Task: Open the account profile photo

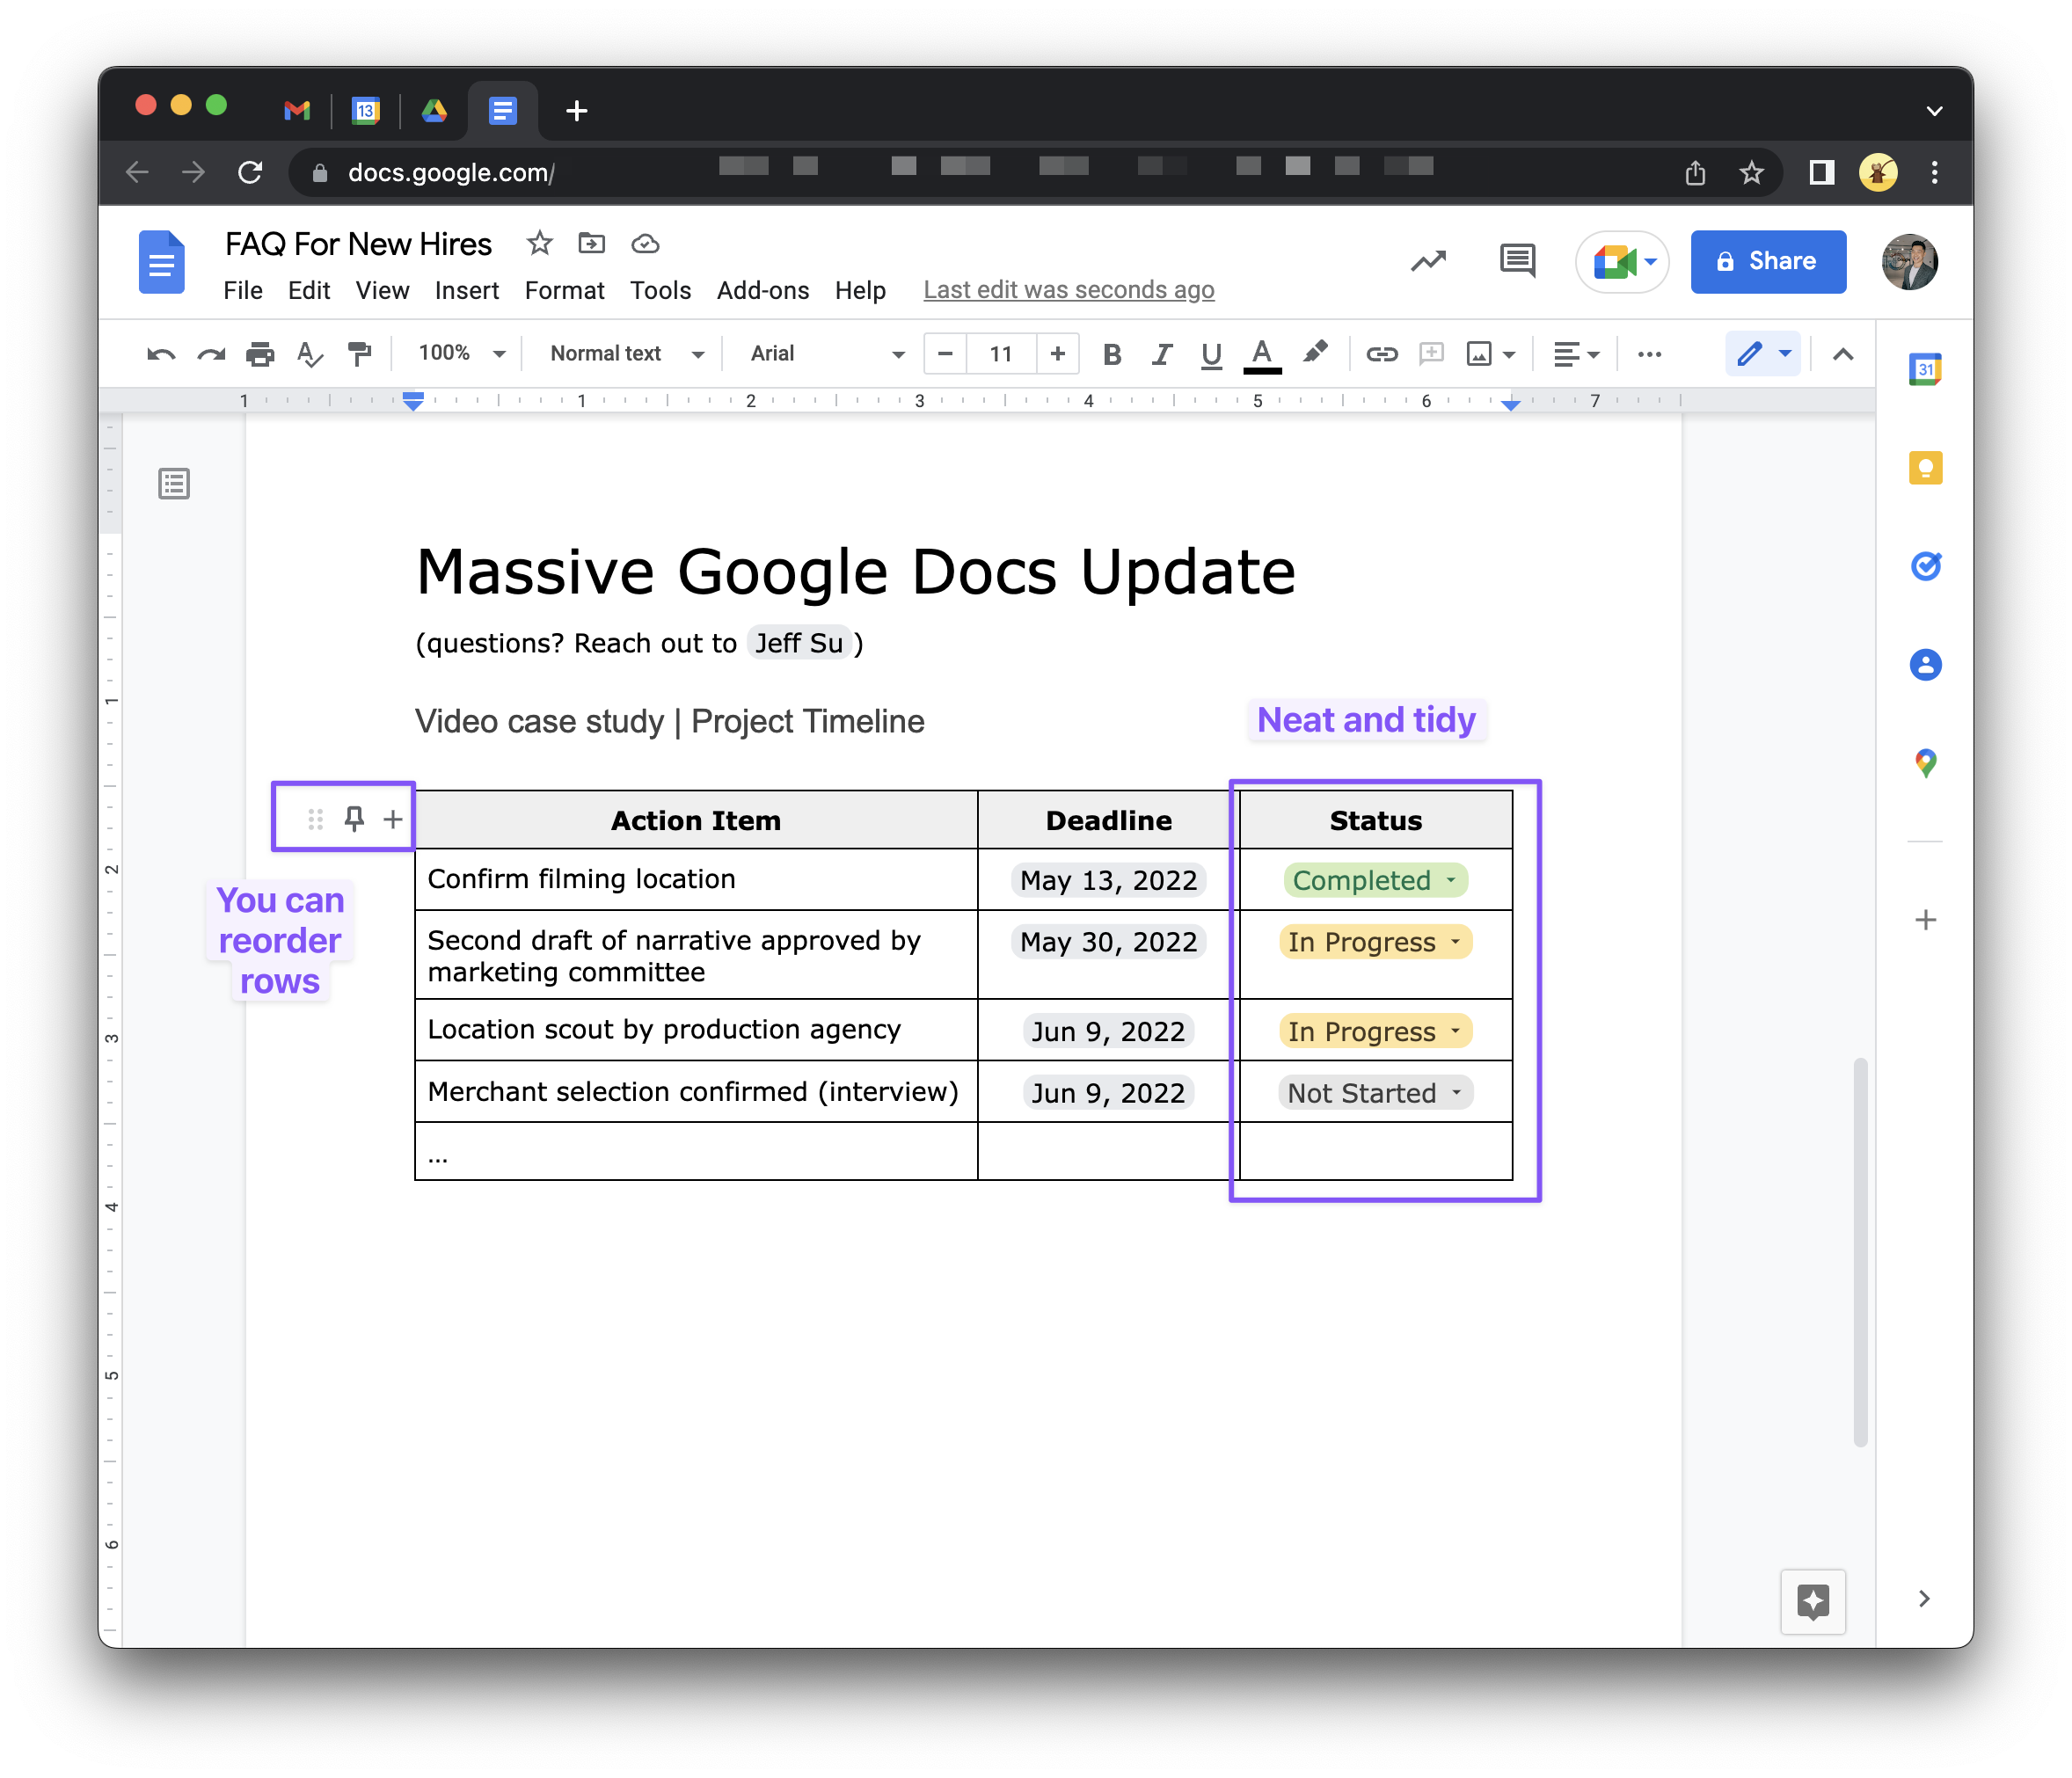Action: click(1909, 262)
